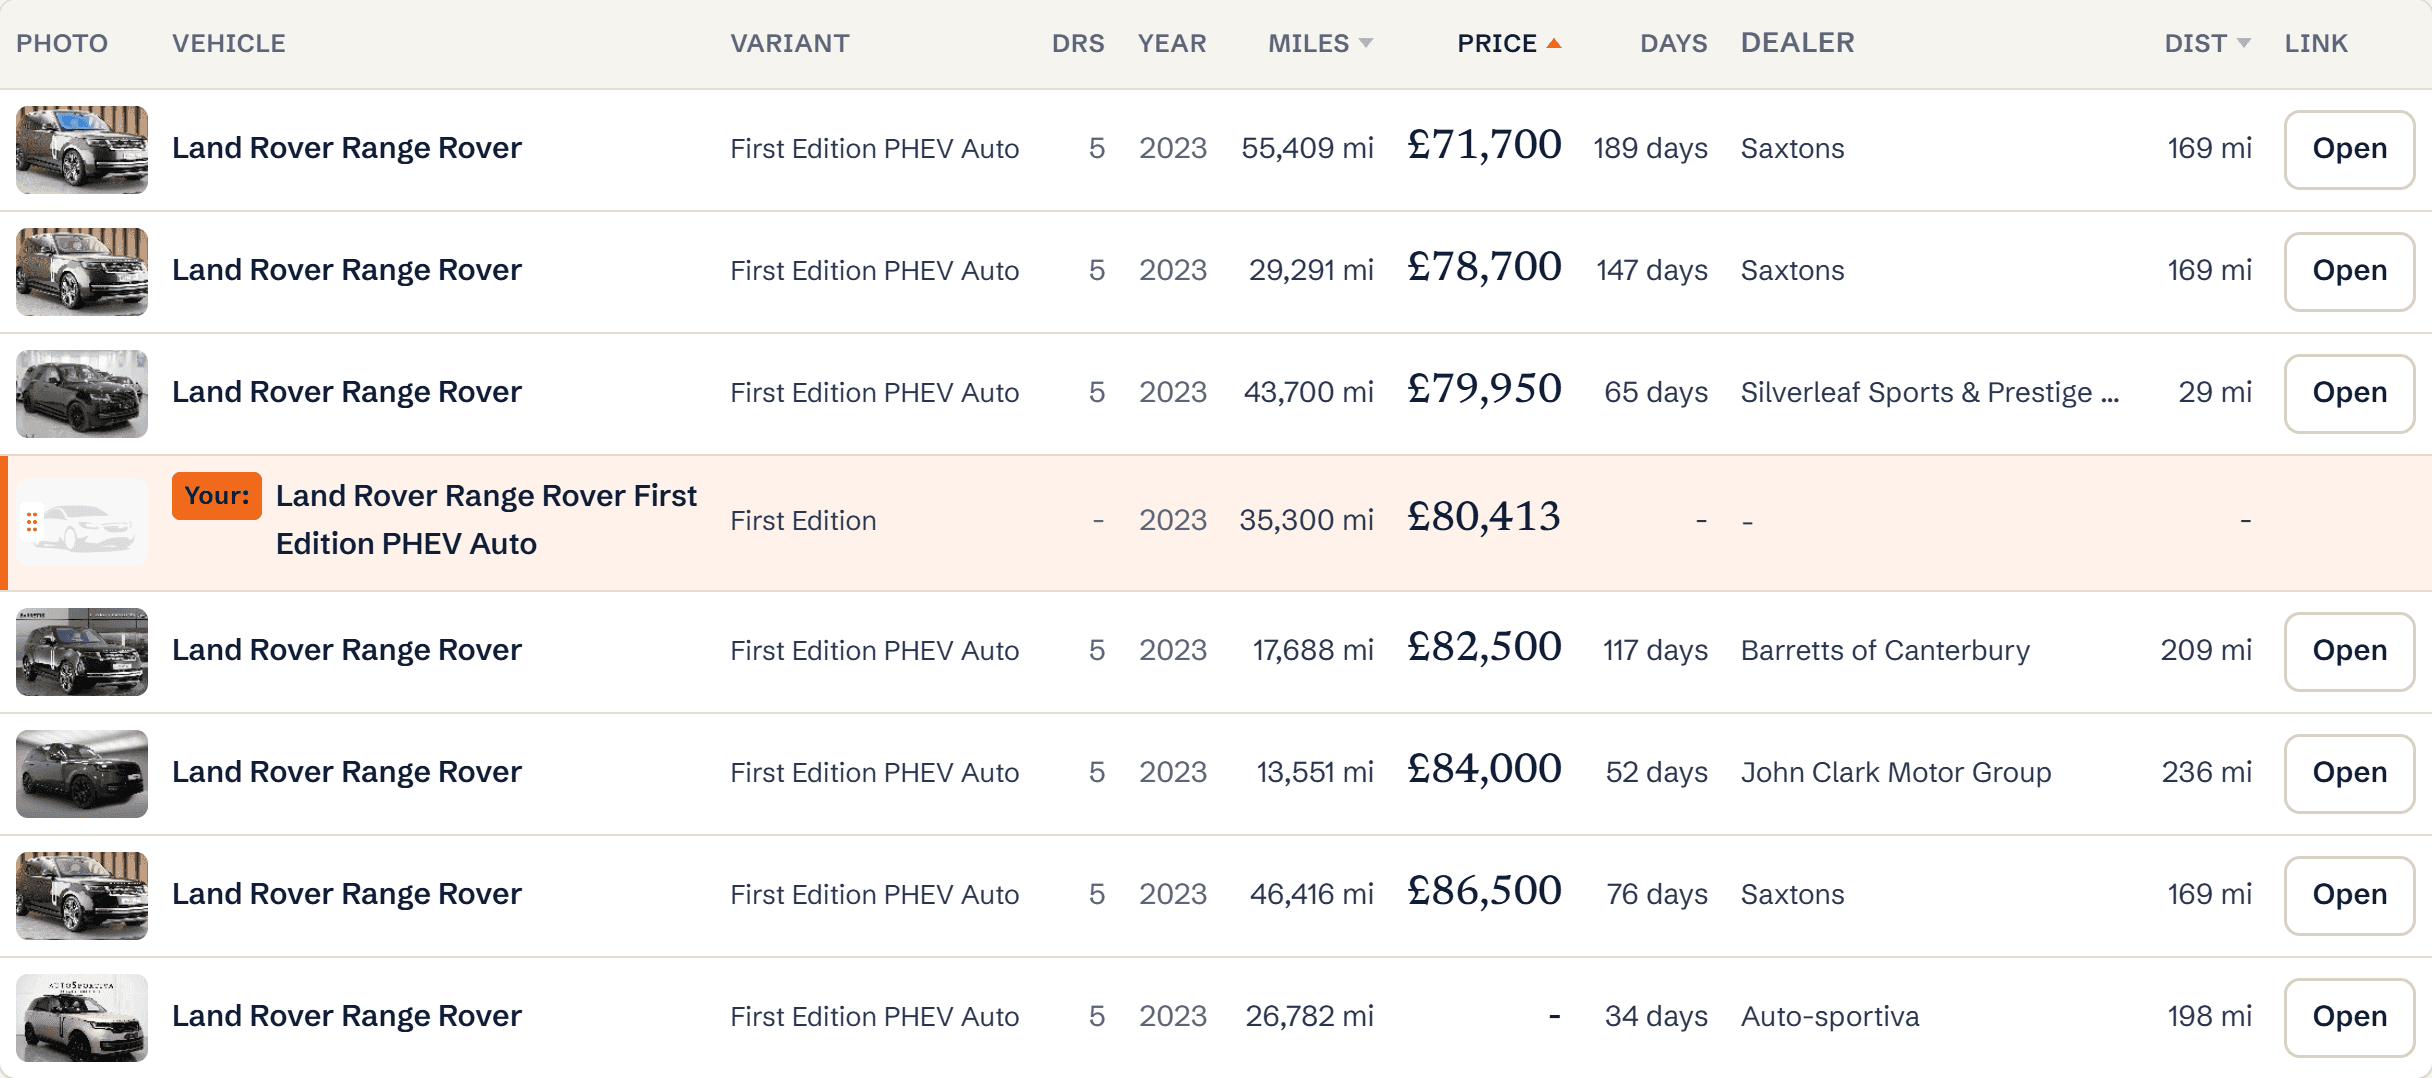Screen dimensions: 2432x1078
Task: Click the 'Silverleaf Sports & Prestige ...' dealer name
Action: 1929,393
